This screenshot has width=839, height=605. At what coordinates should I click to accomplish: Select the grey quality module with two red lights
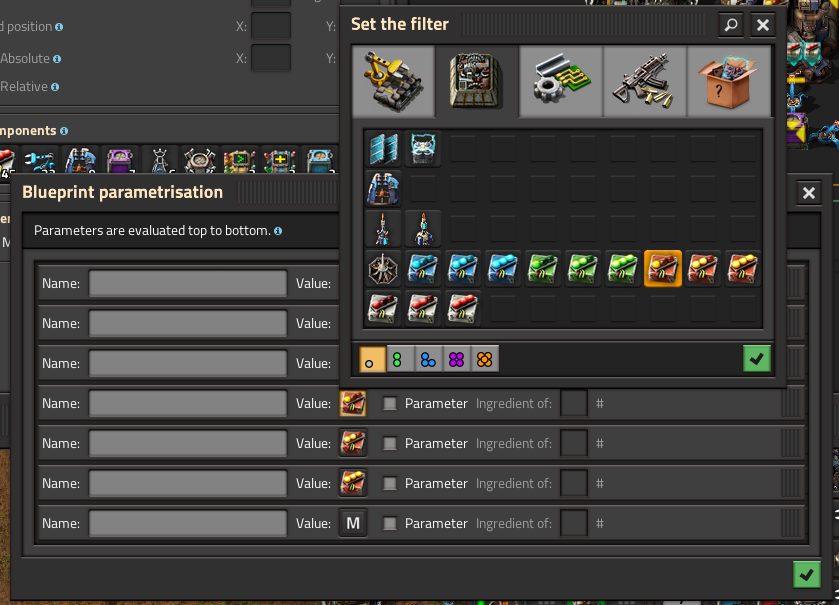[x=423, y=309]
